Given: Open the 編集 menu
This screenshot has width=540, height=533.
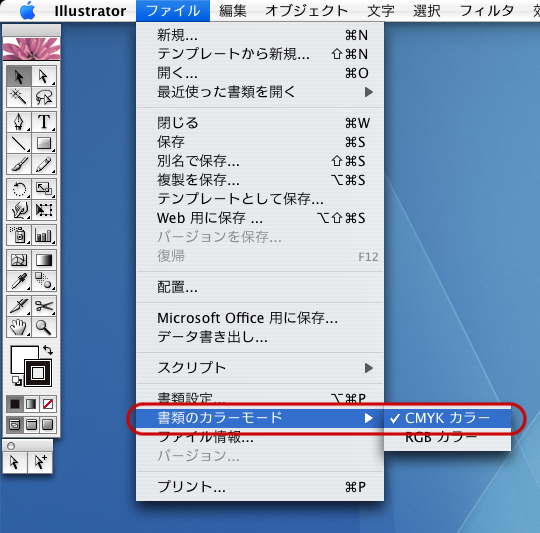Looking at the screenshot, I should 233,11.
